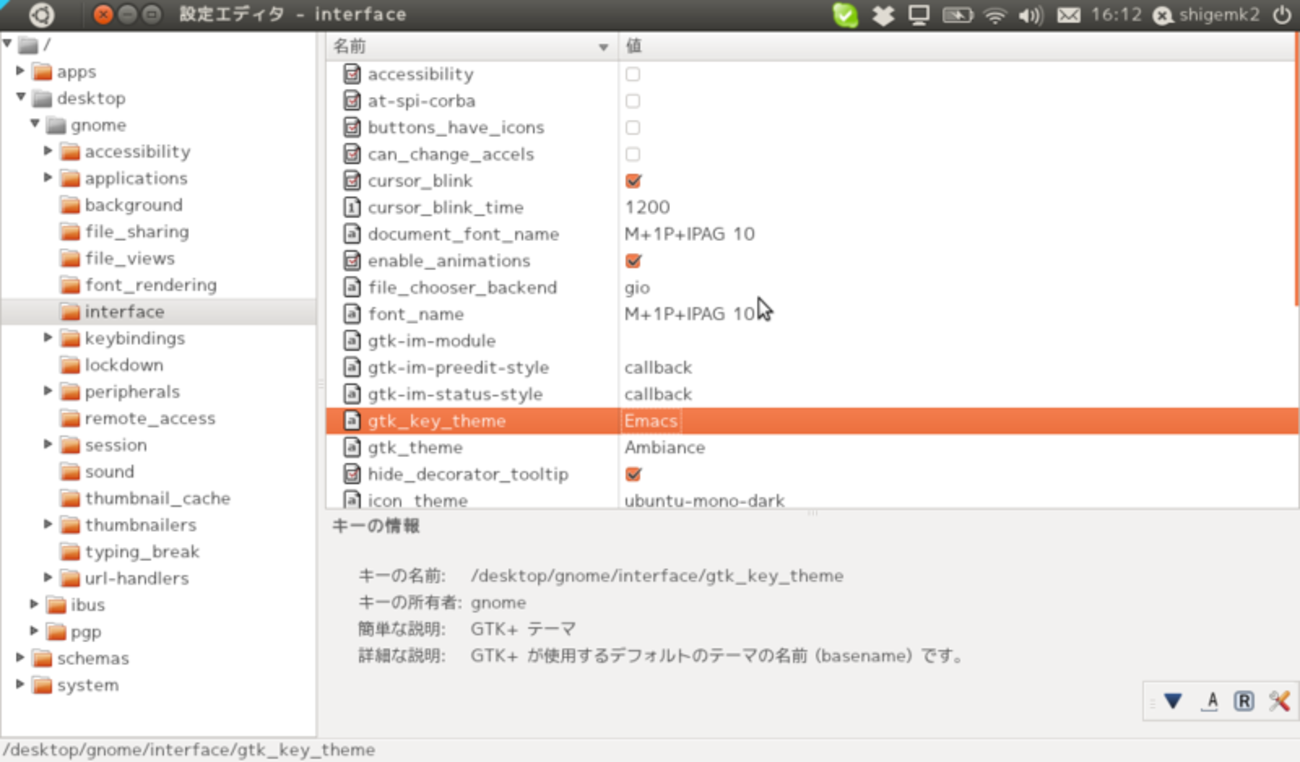The height and width of the screenshot is (762, 1300).
Task: Tick the buttons_have_icons checkbox
Action: coord(633,128)
